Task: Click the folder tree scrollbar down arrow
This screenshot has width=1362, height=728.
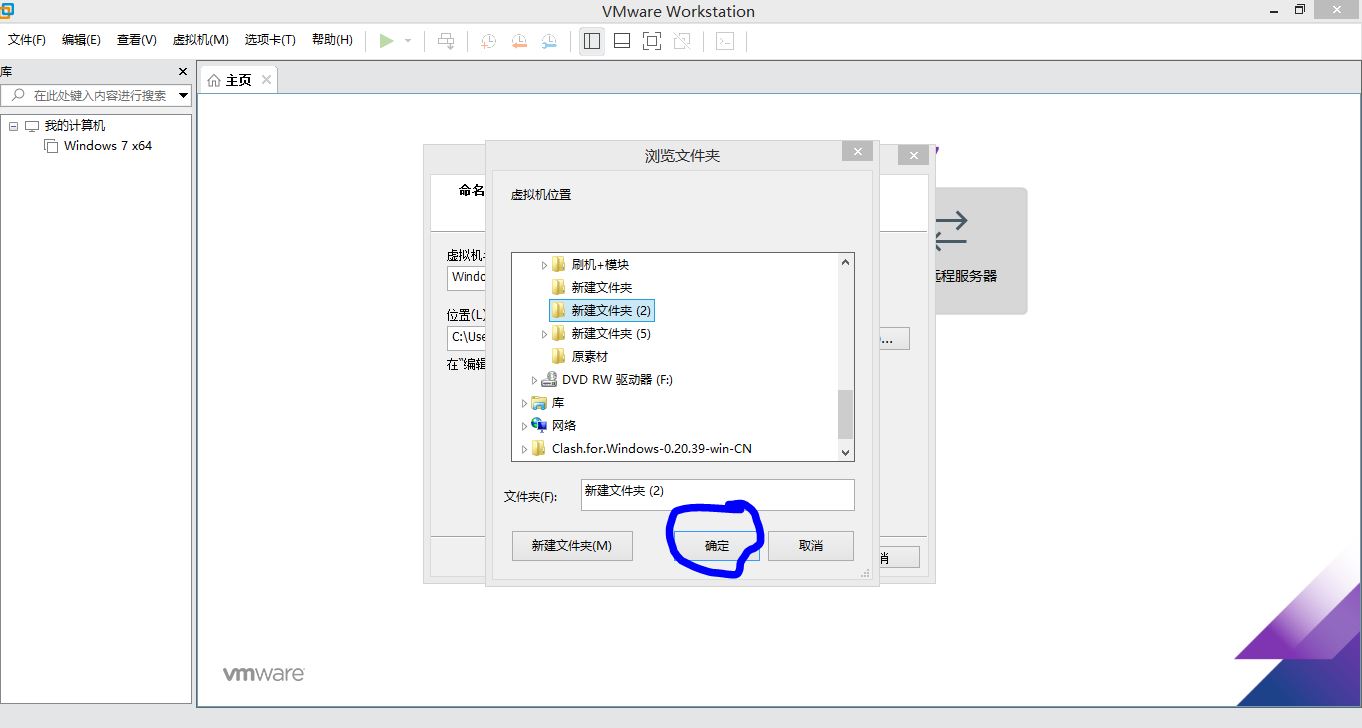Action: coord(846,452)
